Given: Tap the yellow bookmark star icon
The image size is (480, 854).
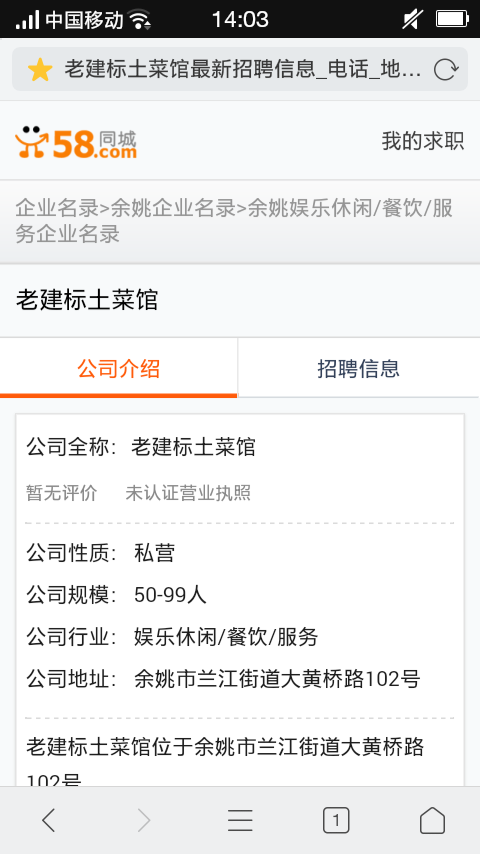Looking at the screenshot, I should click(40, 70).
